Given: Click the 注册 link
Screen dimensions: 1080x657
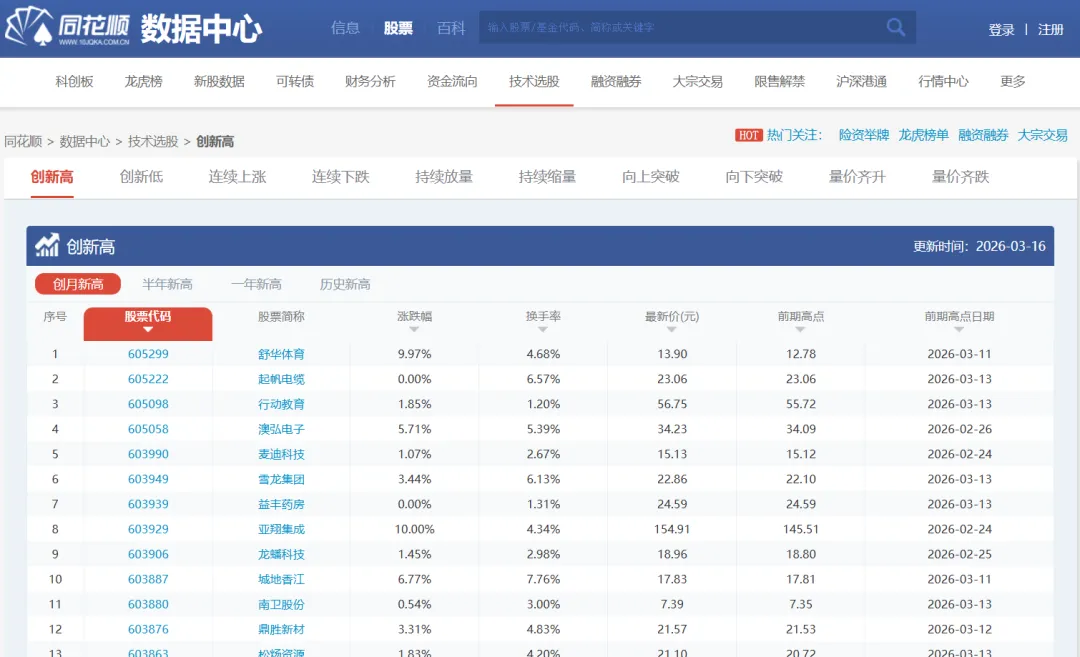Looking at the screenshot, I should (1050, 30).
